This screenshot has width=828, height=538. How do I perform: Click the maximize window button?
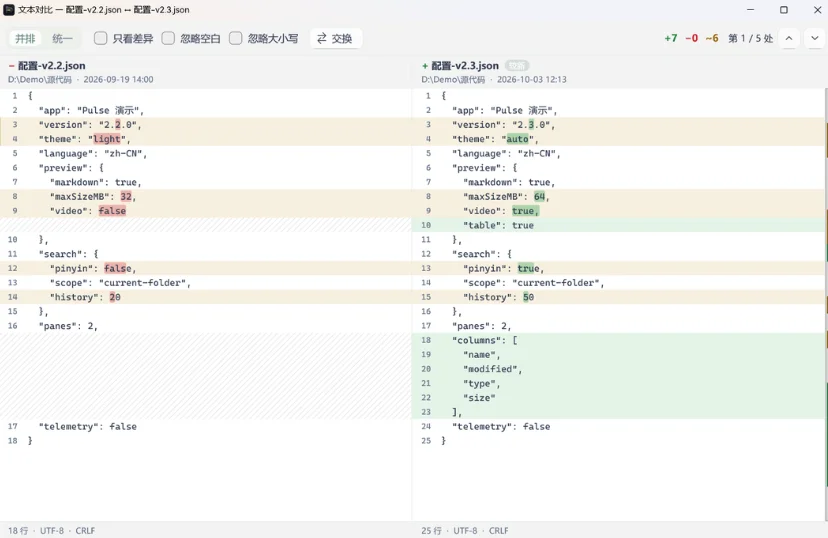(x=784, y=10)
